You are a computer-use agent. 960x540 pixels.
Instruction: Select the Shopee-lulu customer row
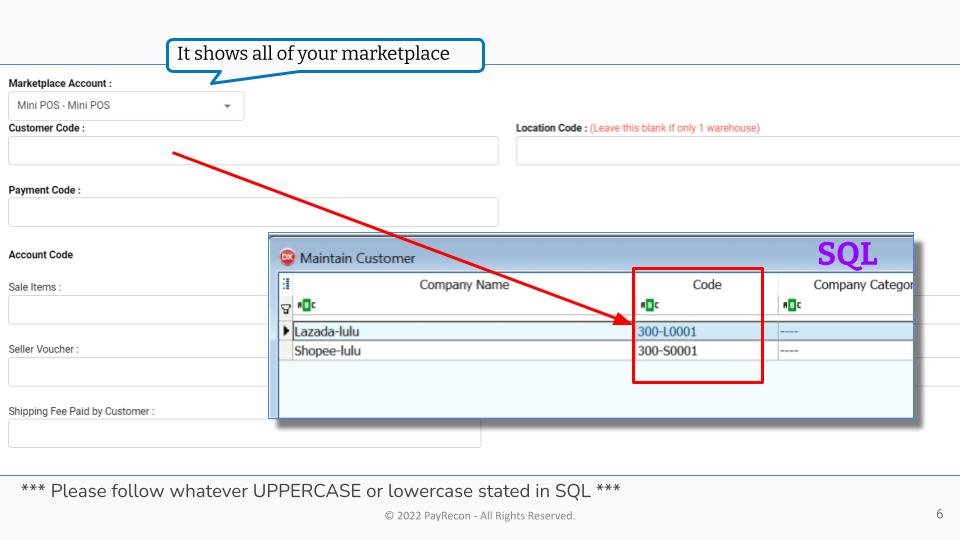pos(596,351)
